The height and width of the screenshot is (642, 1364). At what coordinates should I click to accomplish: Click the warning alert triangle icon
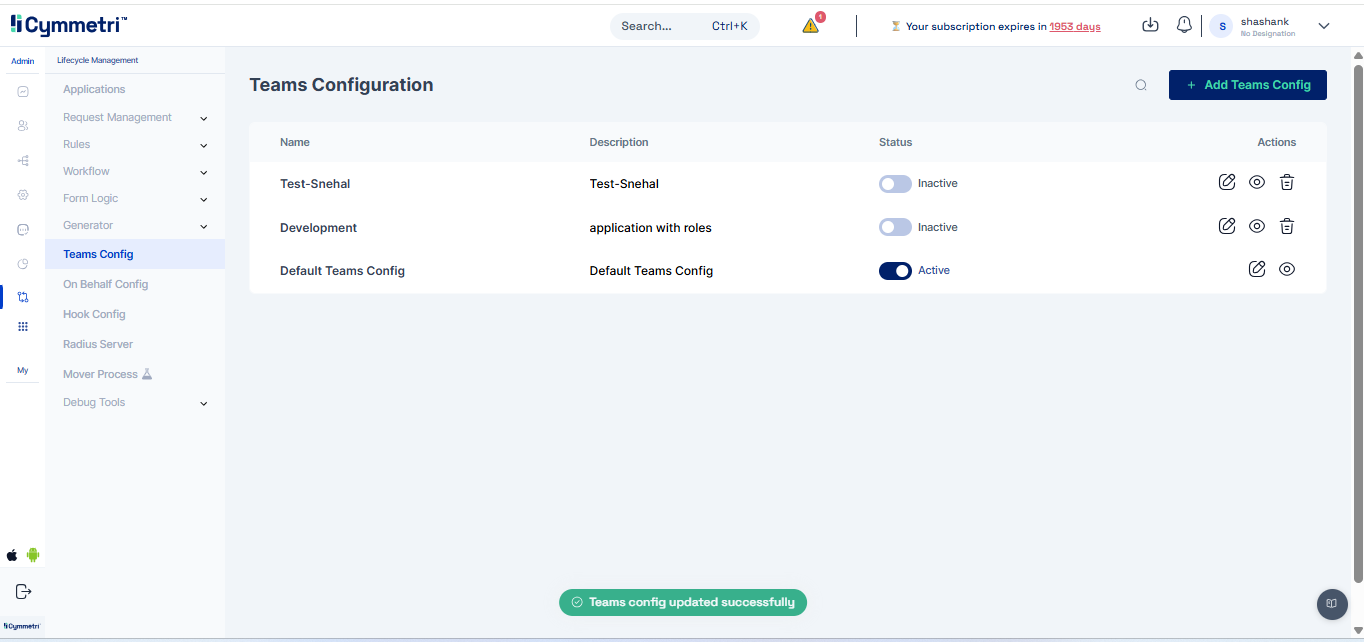pos(811,26)
